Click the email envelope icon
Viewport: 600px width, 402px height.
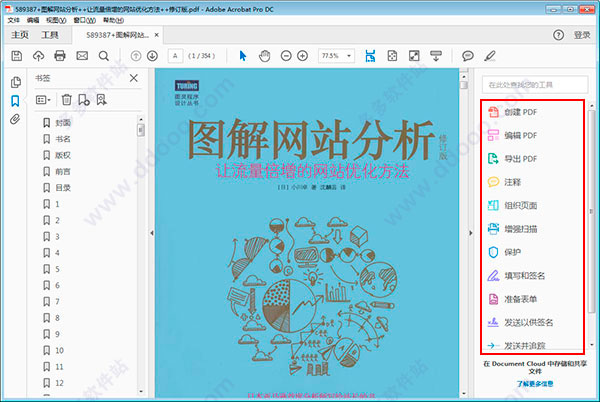pyautogui.click(x=82, y=56)
